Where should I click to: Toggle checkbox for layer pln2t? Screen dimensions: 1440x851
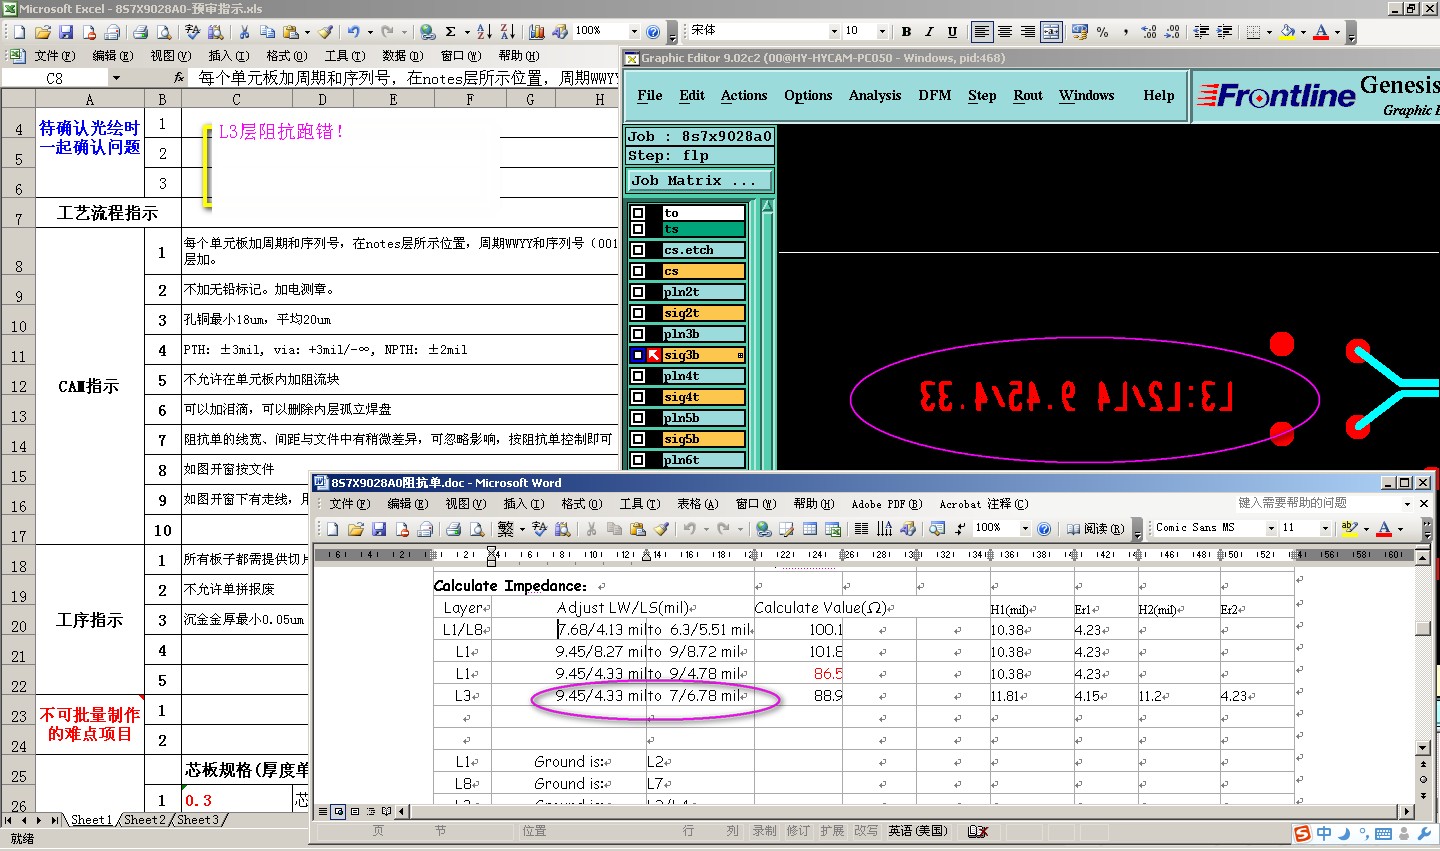pyautogui.click(x=638, y=292)
